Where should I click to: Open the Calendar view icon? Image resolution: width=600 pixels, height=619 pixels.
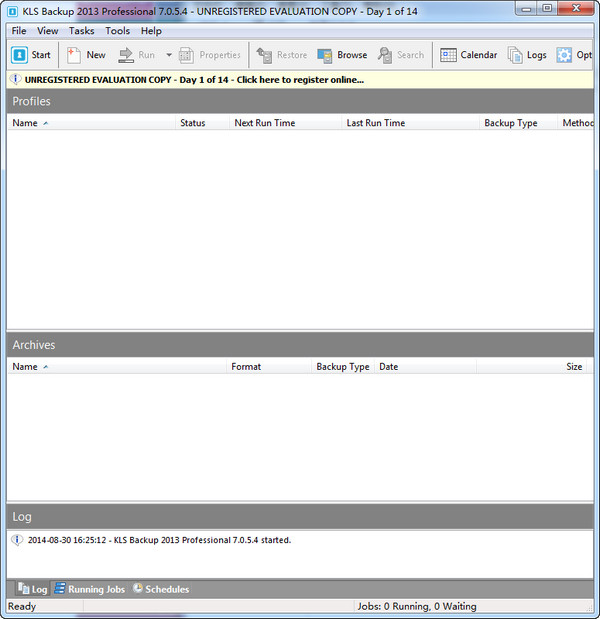pyautogui.click(x=448, y=55)
